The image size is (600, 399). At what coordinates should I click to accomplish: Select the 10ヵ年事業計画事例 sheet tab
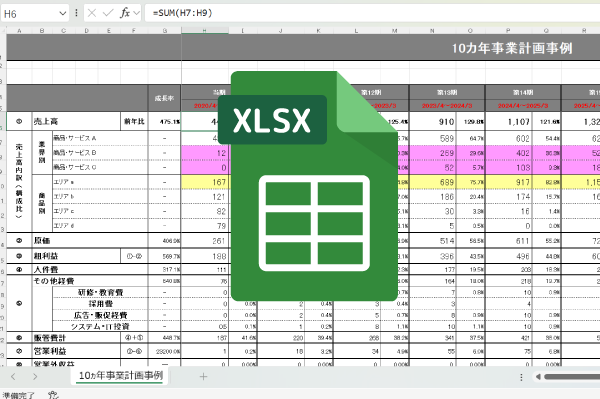[x=121, y=376]
